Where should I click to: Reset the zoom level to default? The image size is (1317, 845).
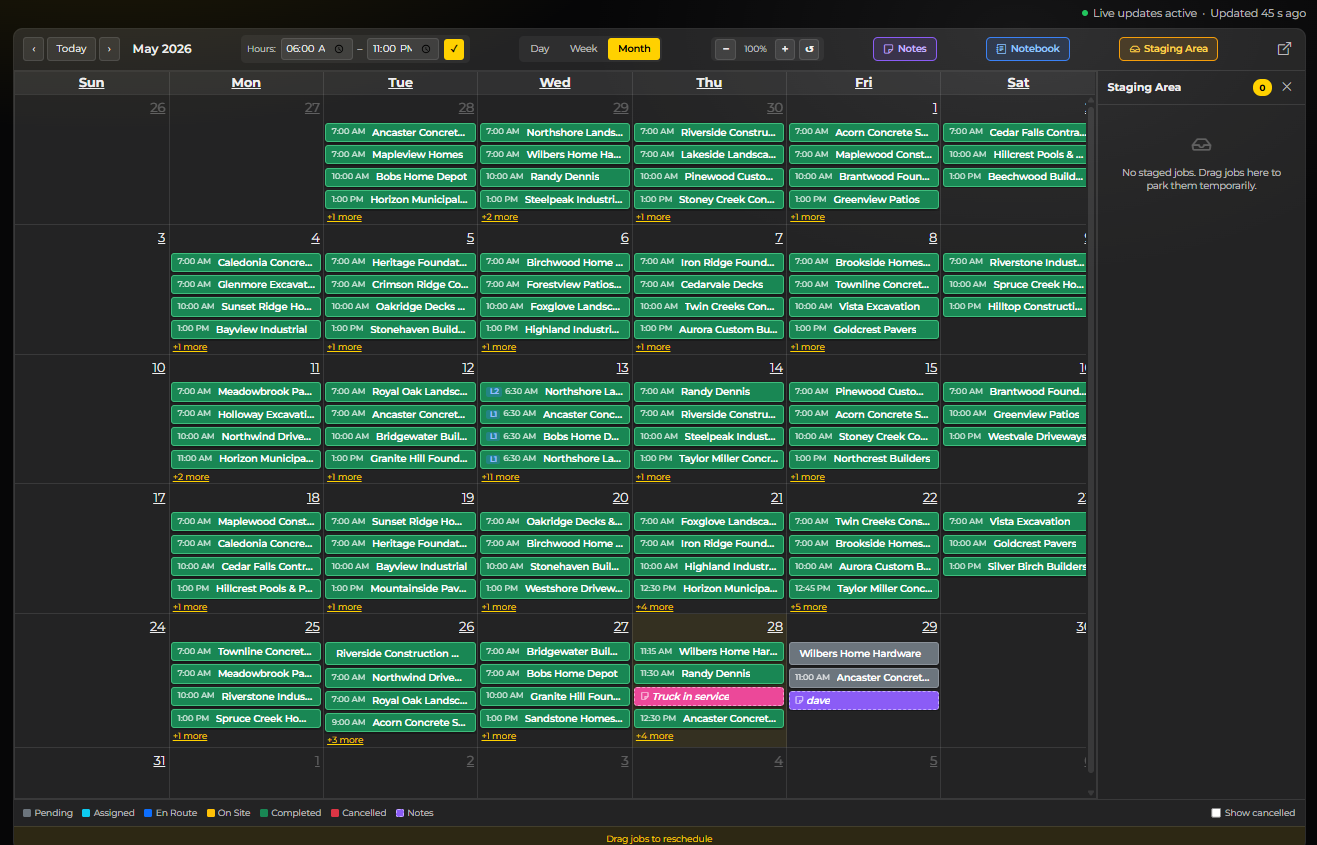(x=809, y=49)
